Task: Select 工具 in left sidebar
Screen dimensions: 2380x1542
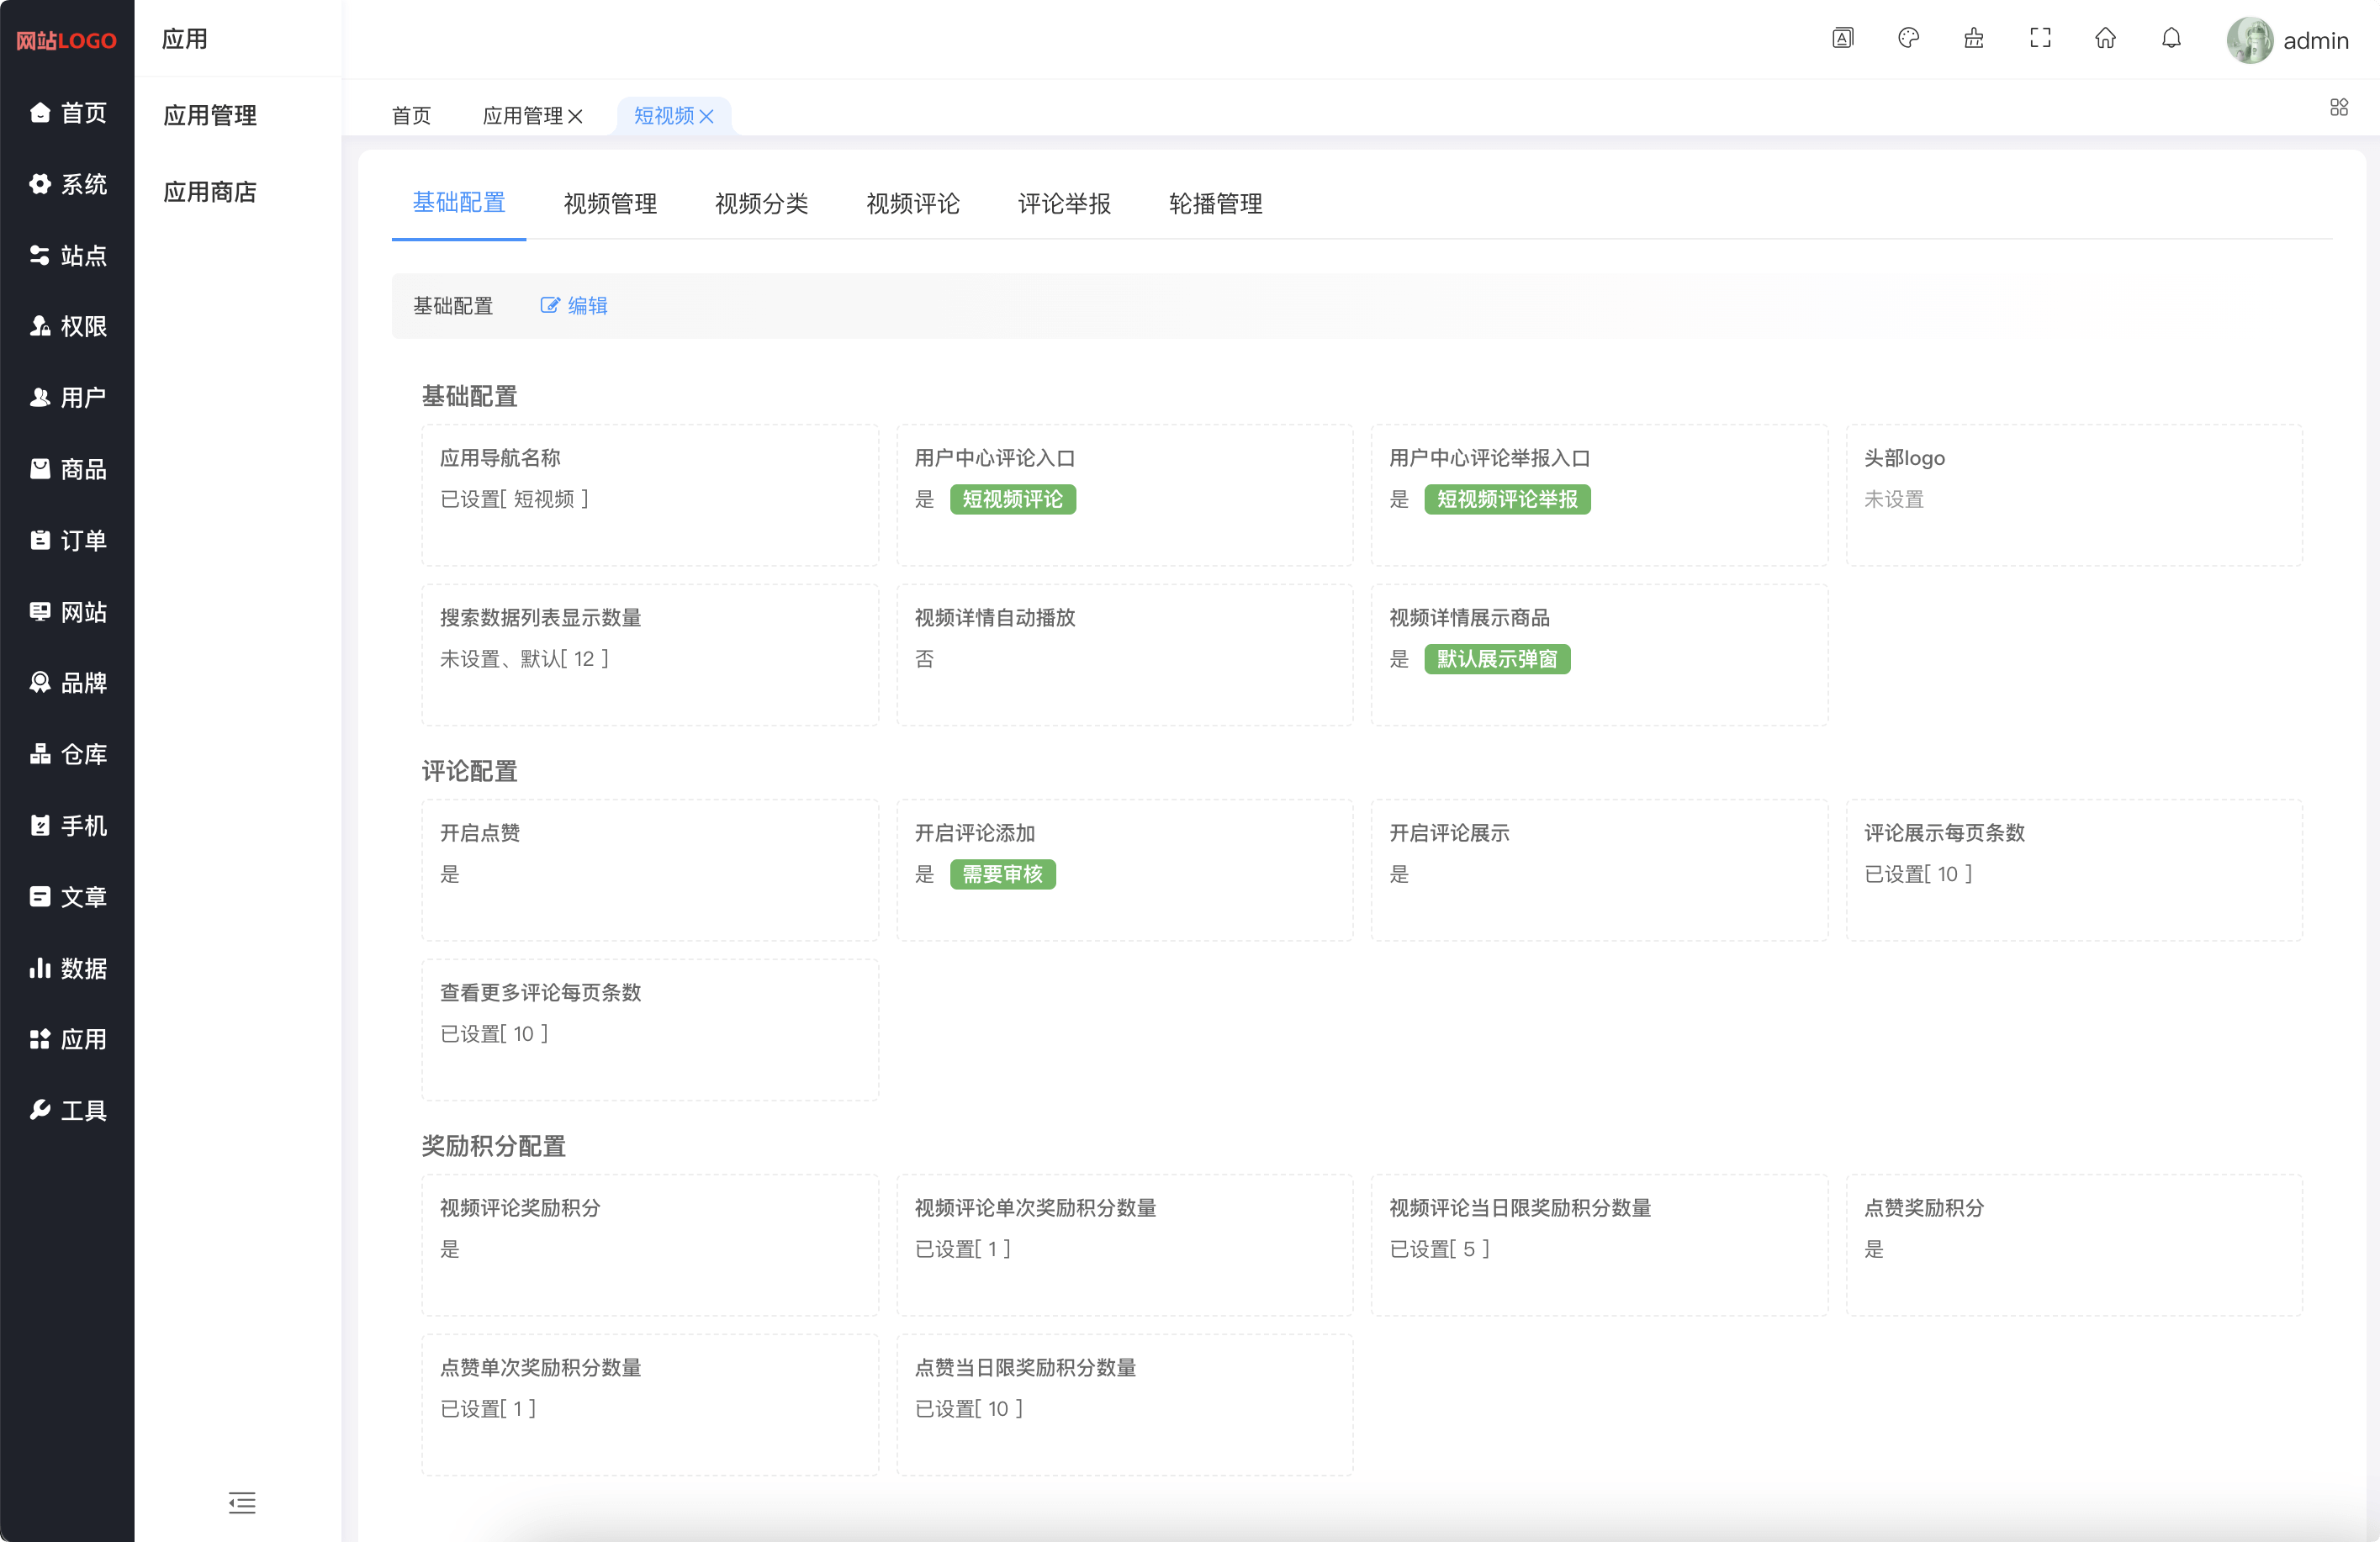Action: coord(68,1110)
